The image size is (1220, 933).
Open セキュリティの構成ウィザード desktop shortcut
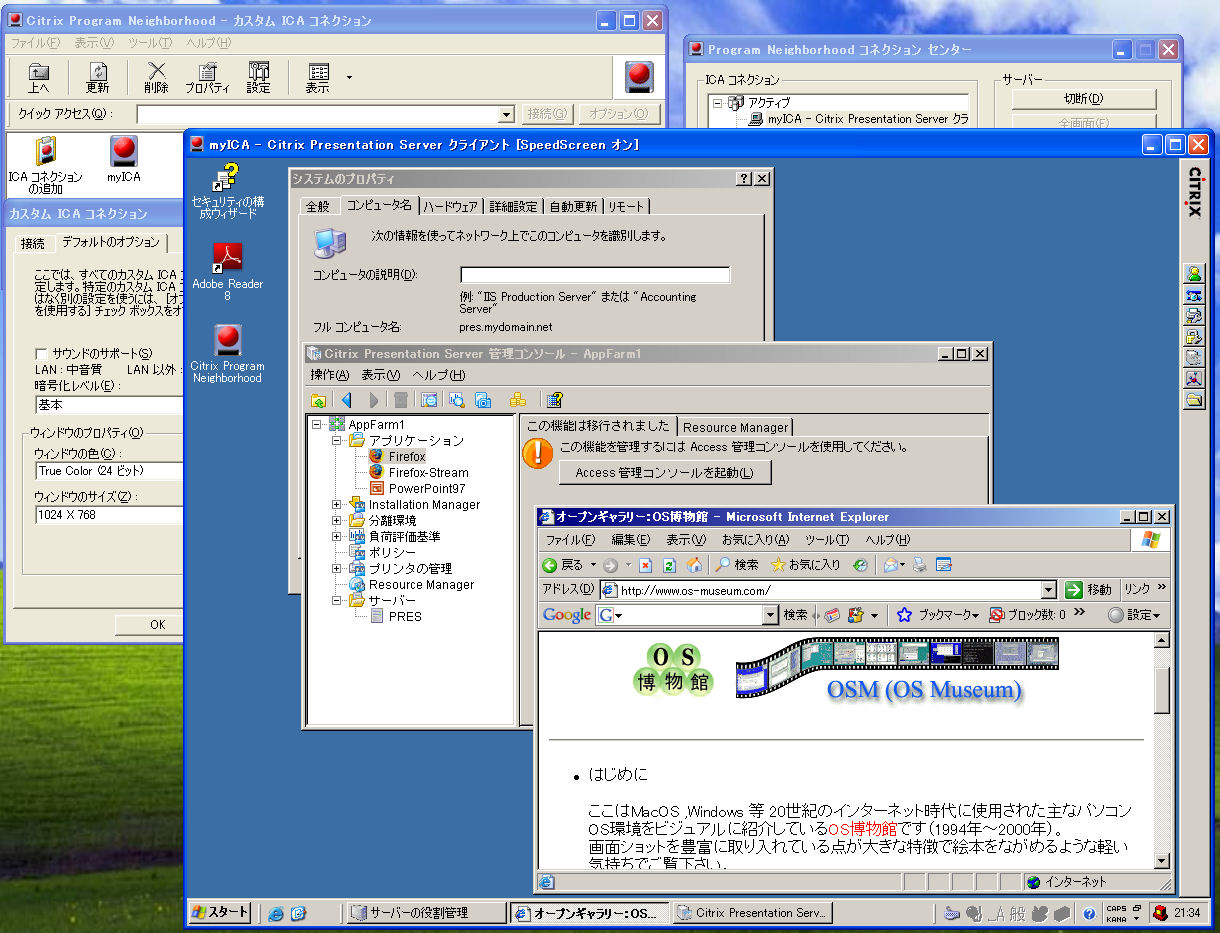coord(228,192)
